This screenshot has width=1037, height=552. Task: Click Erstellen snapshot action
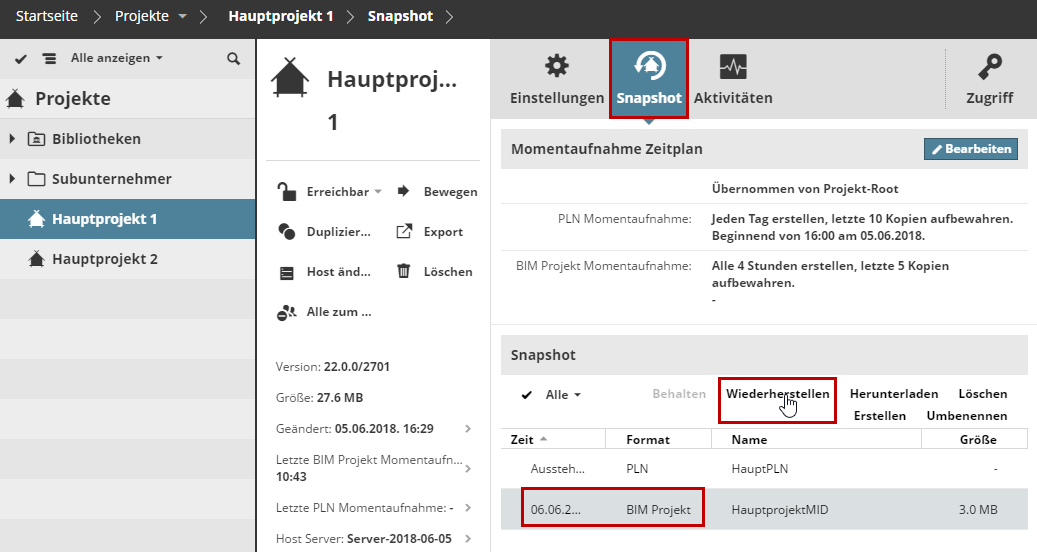coord(880,416)
